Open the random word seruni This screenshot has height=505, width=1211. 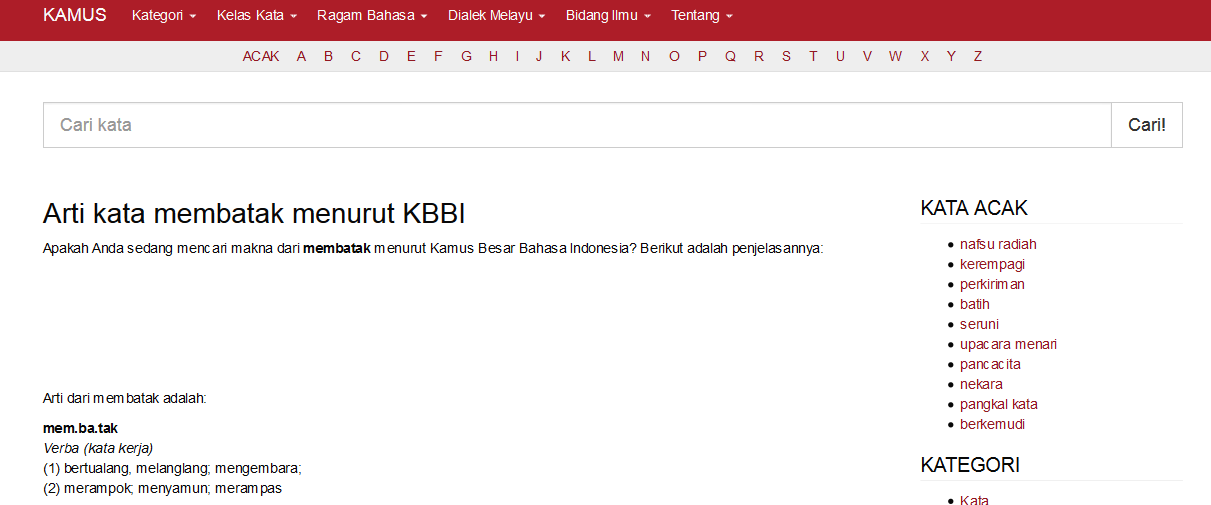(x=979, y=324)
